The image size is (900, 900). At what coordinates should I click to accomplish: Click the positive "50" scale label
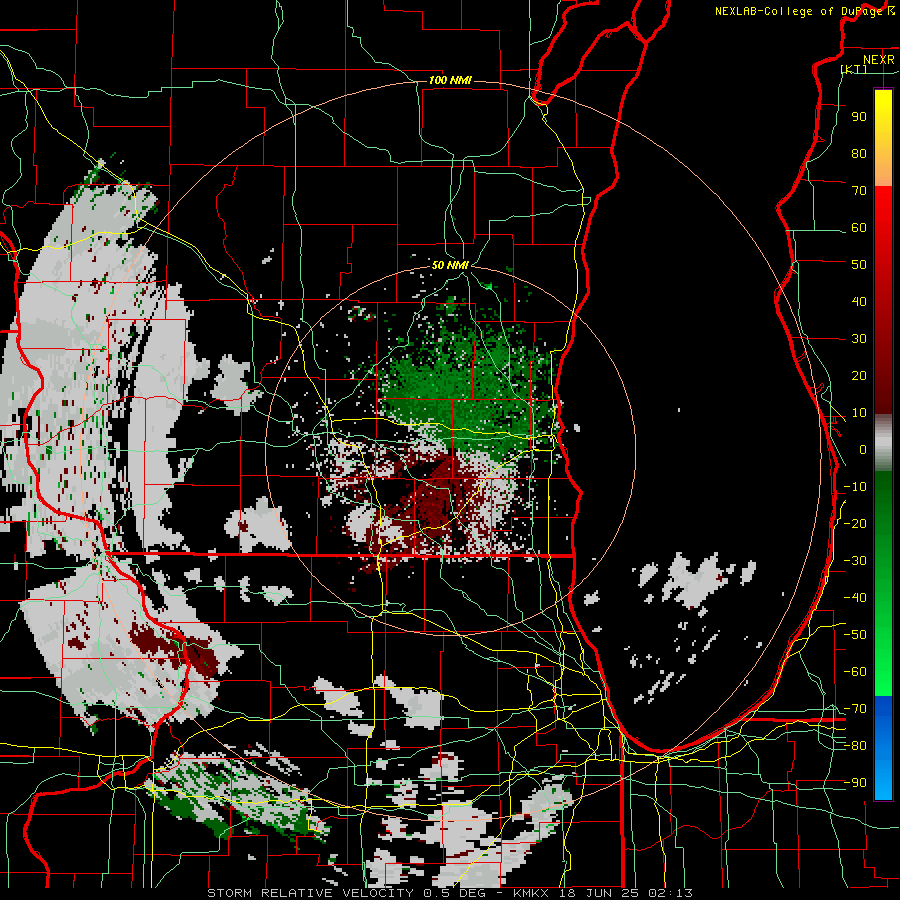tap(859, 265)
